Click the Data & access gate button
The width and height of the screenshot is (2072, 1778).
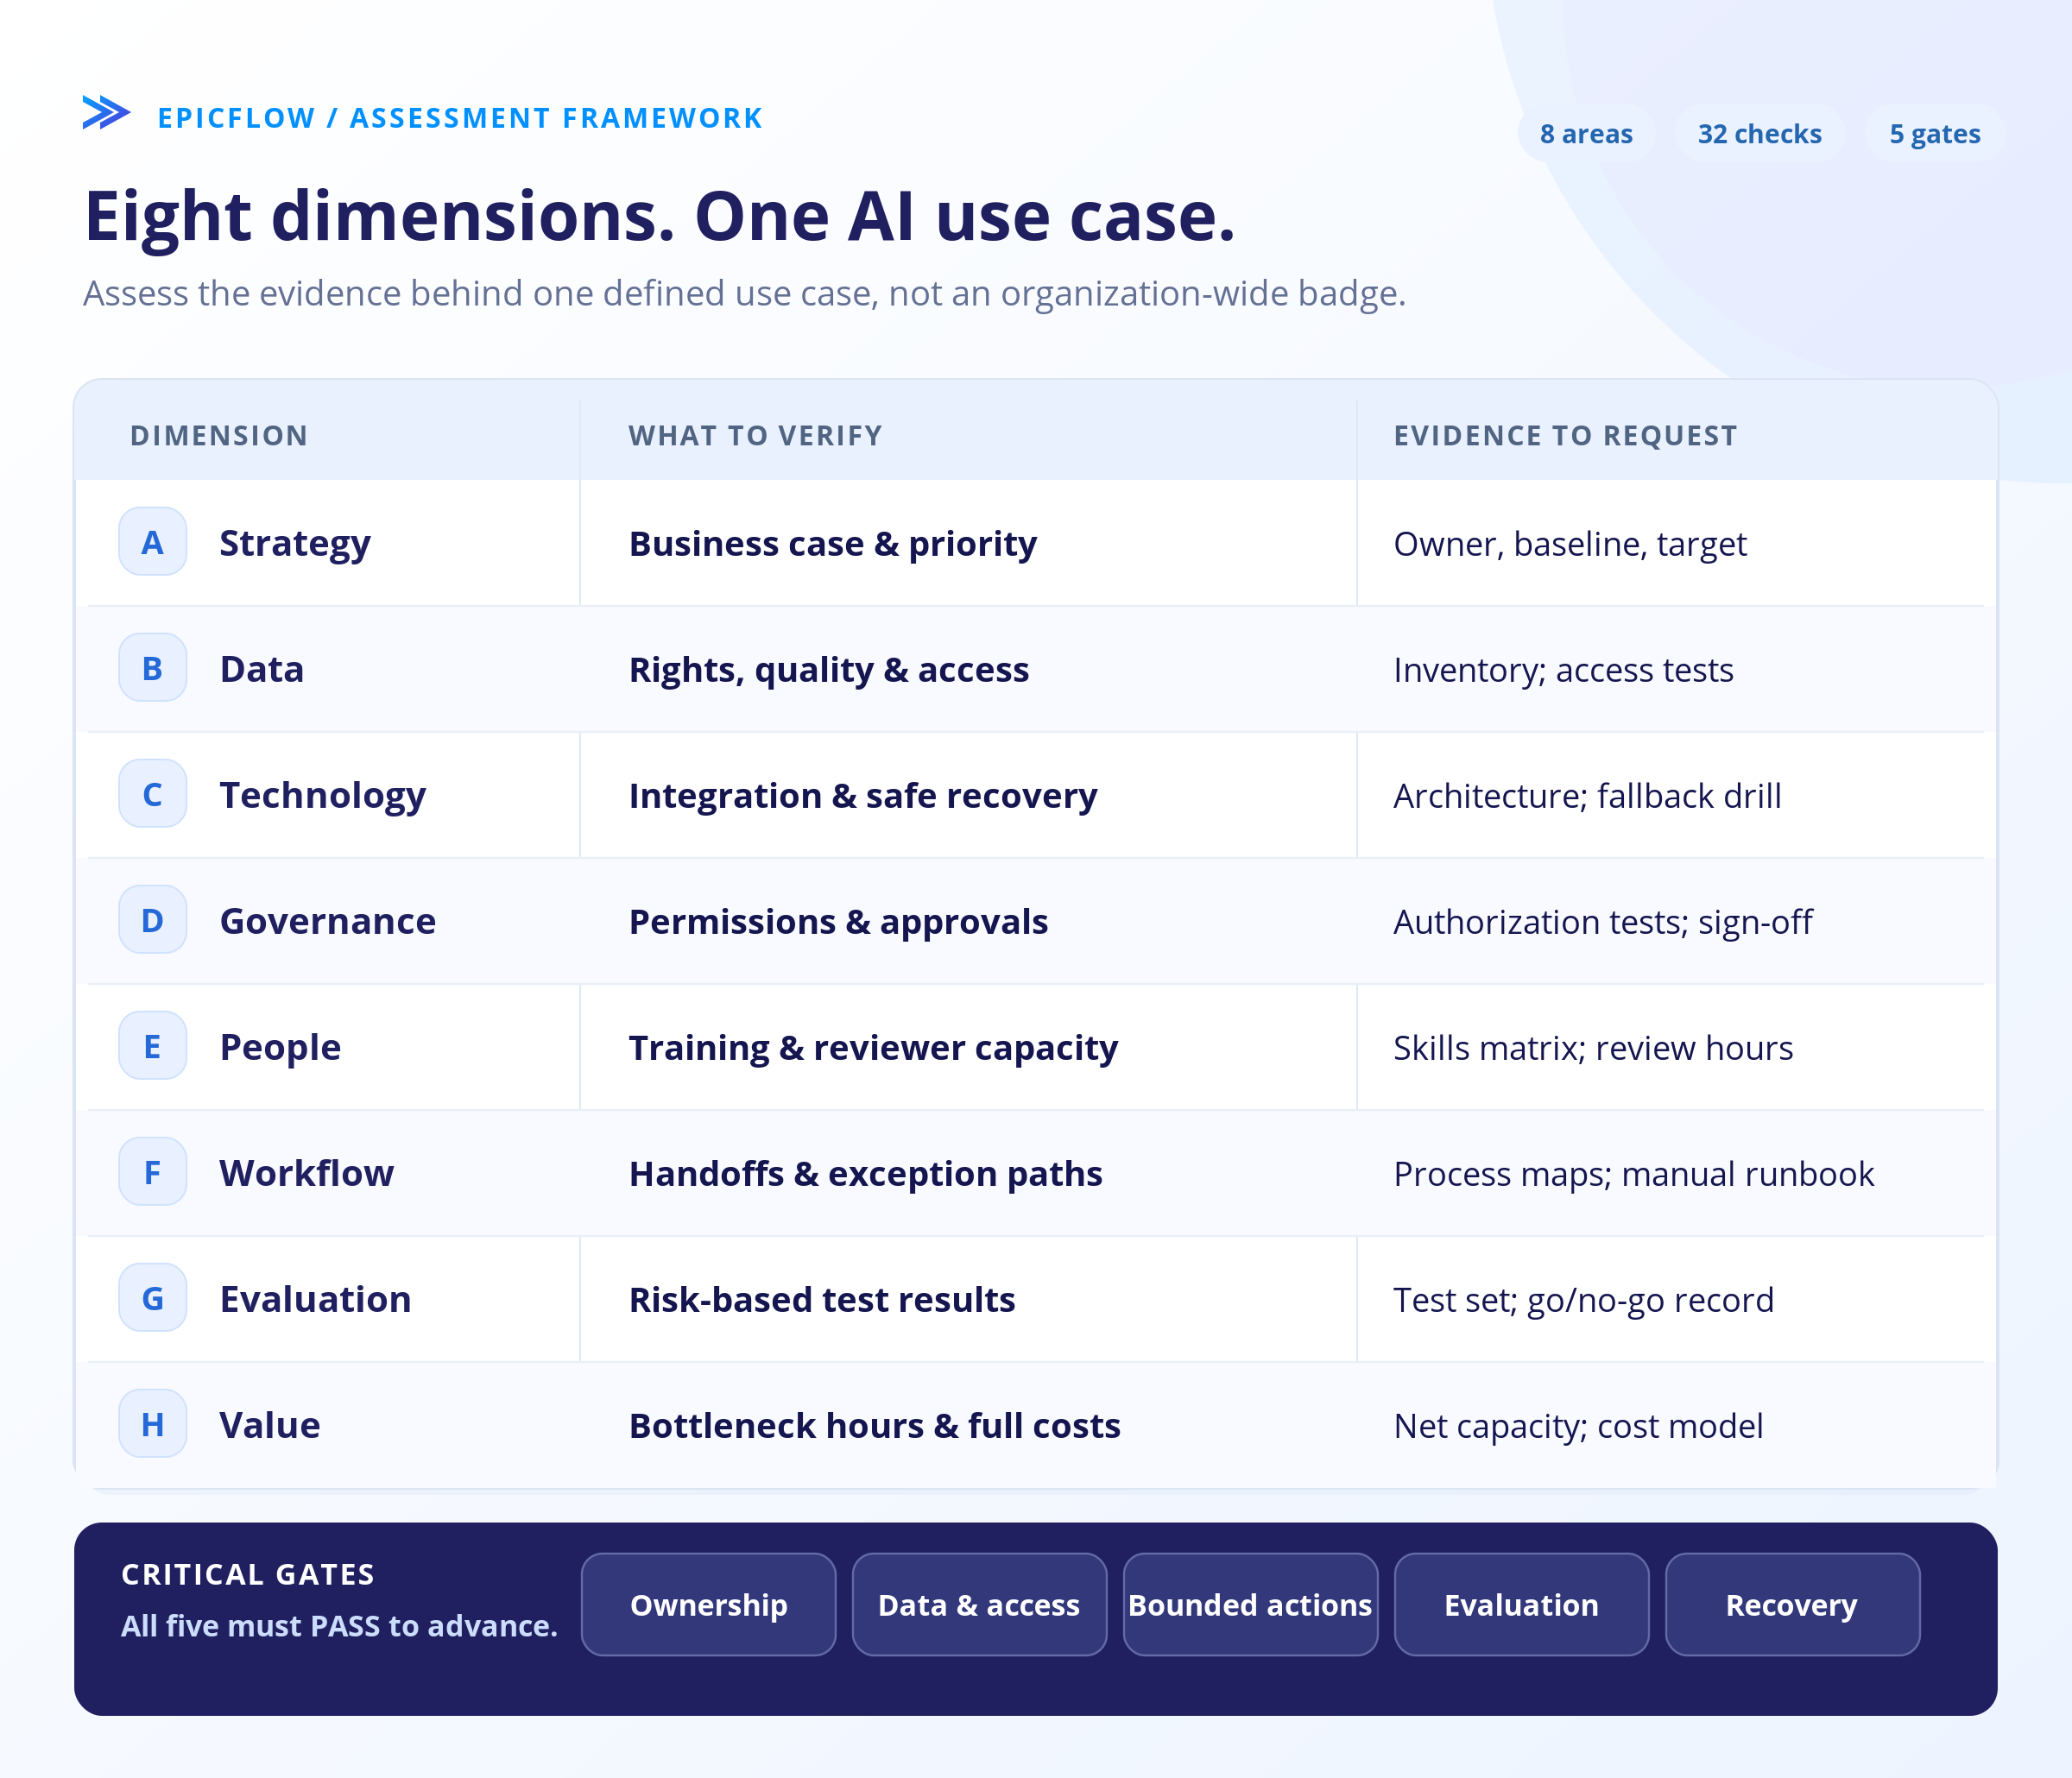[x=979, y=1604]
